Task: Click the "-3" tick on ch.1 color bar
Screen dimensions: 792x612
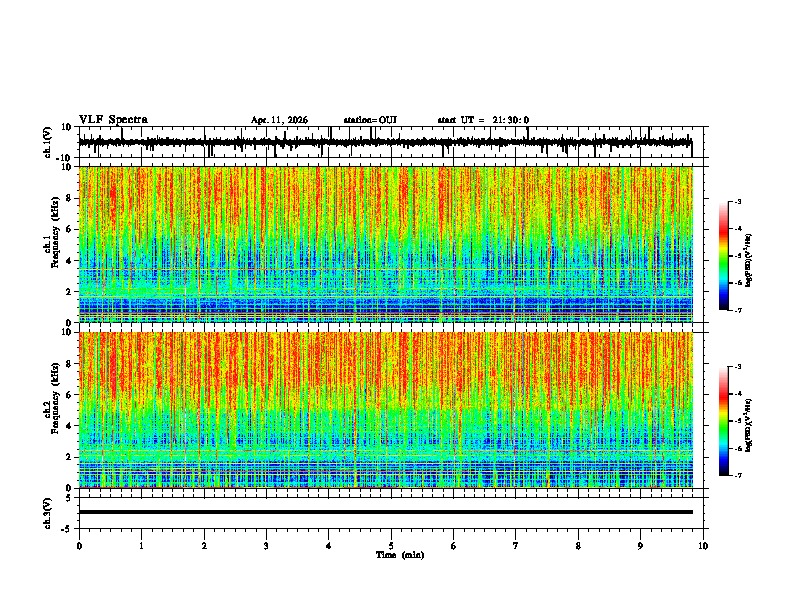Action: coord(737,201)
